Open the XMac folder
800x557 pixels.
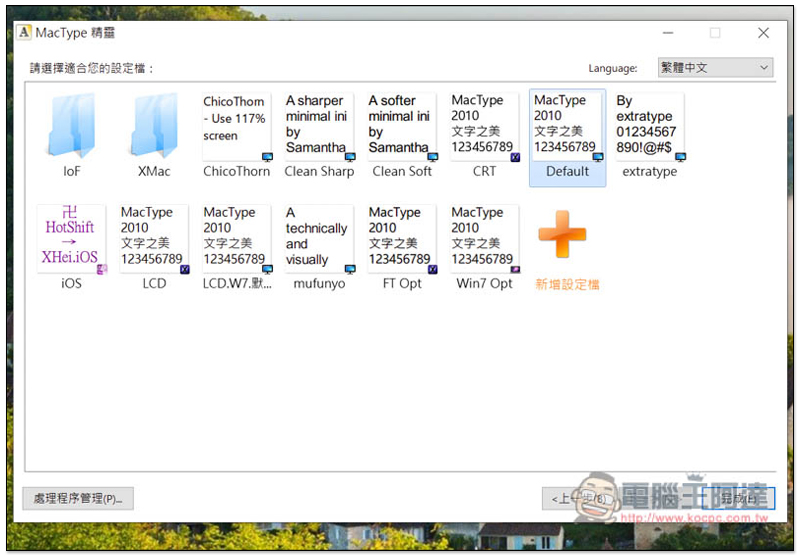pos(154,125)
